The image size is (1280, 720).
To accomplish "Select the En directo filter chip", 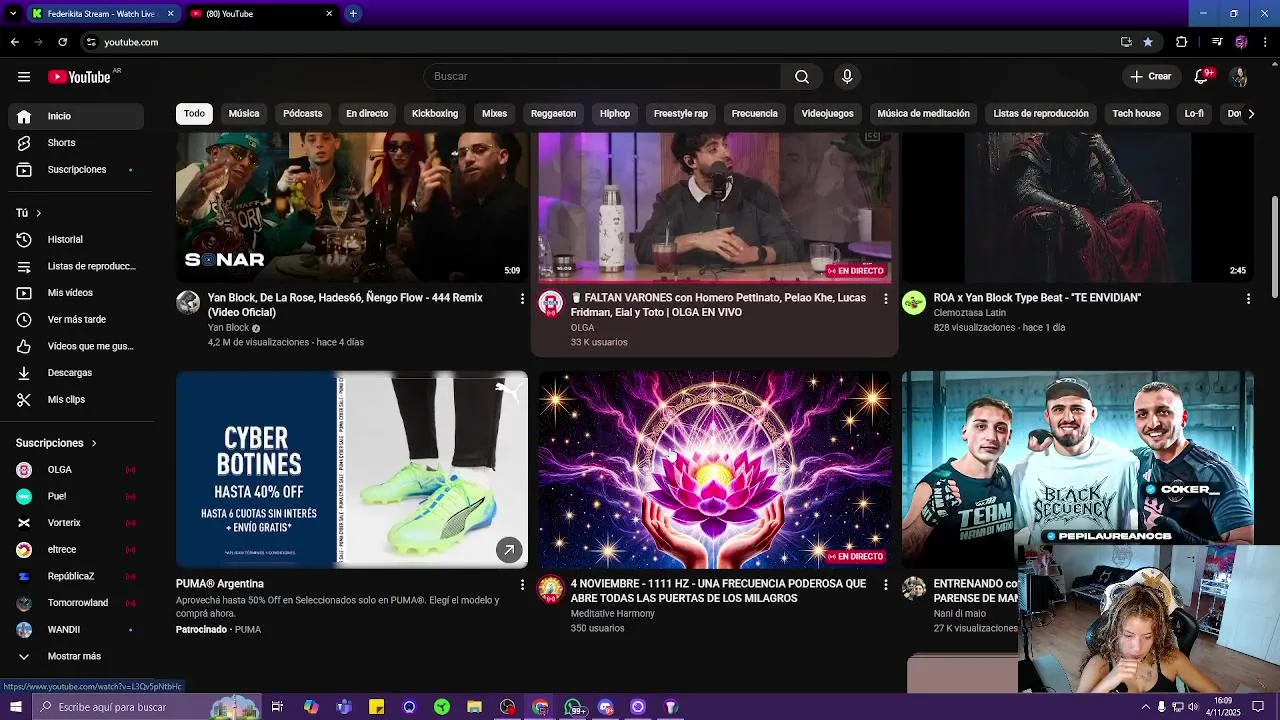I will (x=367, y=114).
